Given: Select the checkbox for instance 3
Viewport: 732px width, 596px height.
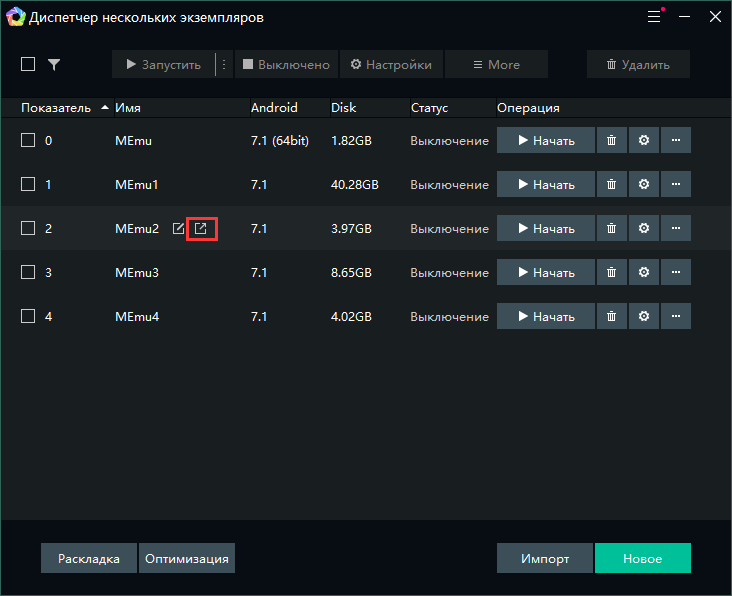Looking at the screenshot, I should click(x=28, y=273).
